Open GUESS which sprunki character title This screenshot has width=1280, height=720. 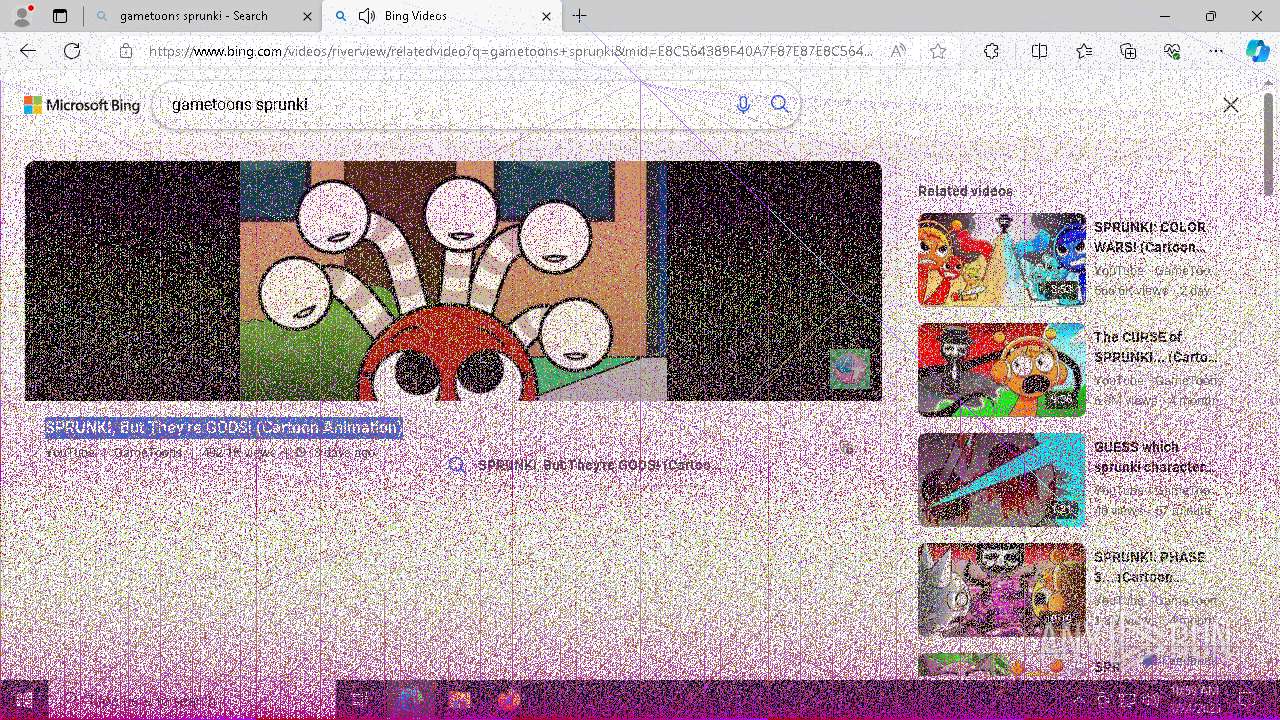[1155, 457]
